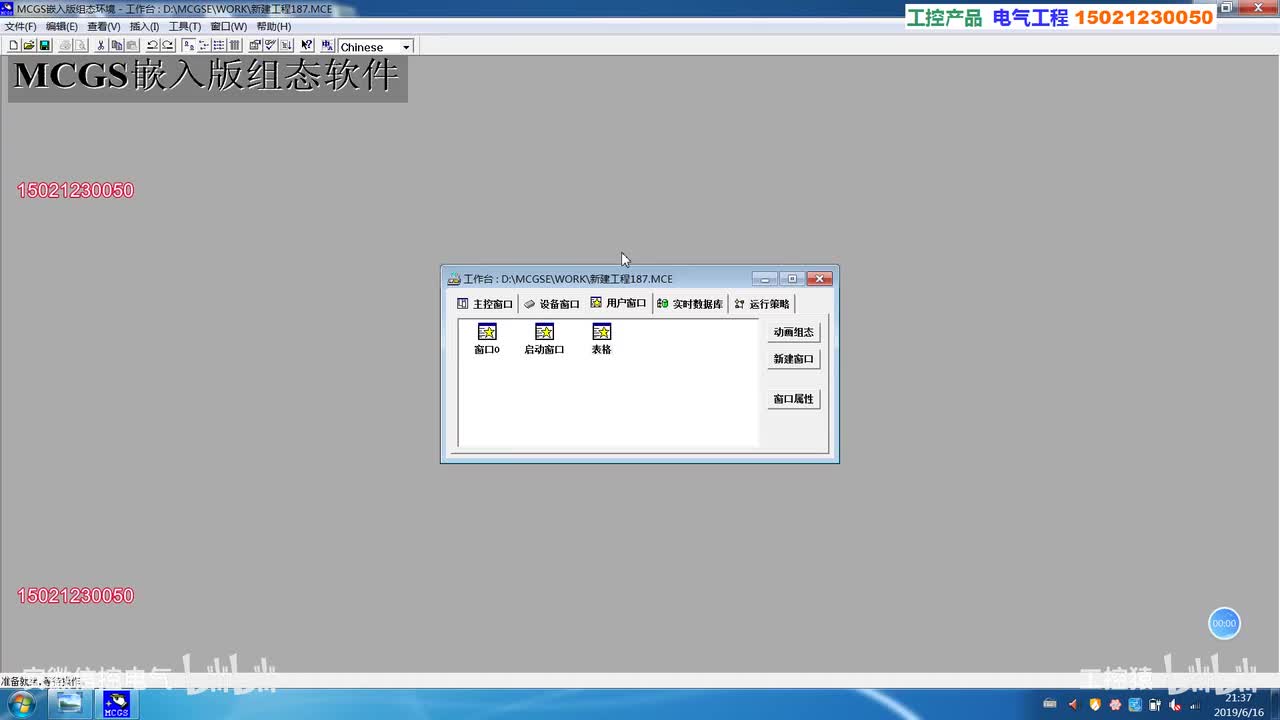Select the 表格 window icon
1280x720 pixels.
[601, 339]
